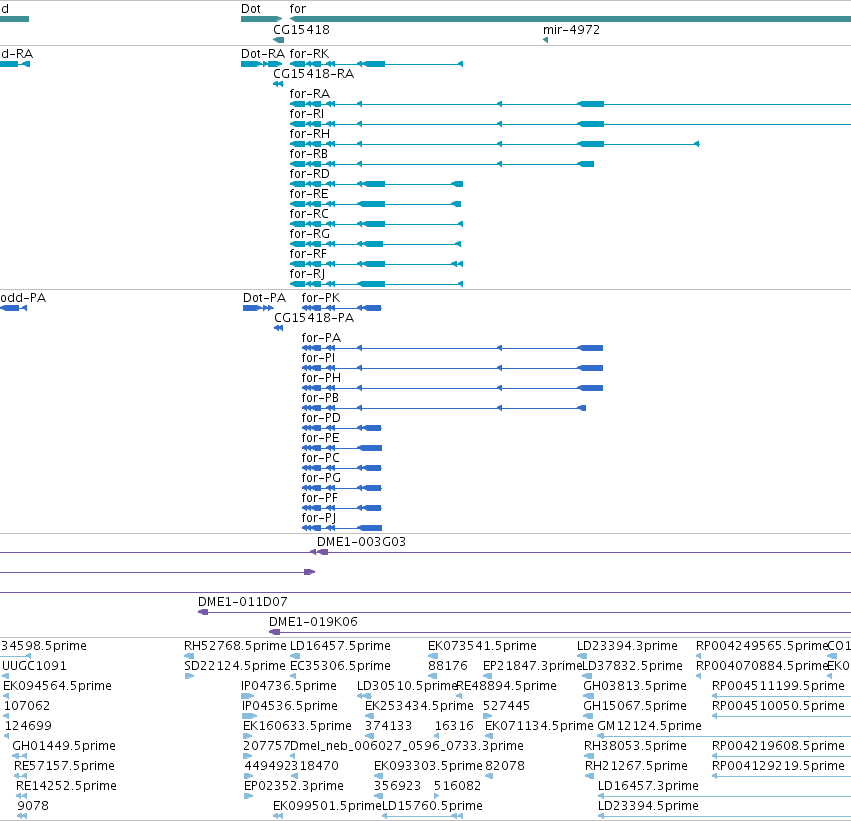
Task: Open BAC clone DME1-019K06 label
Action: point(313,622)
